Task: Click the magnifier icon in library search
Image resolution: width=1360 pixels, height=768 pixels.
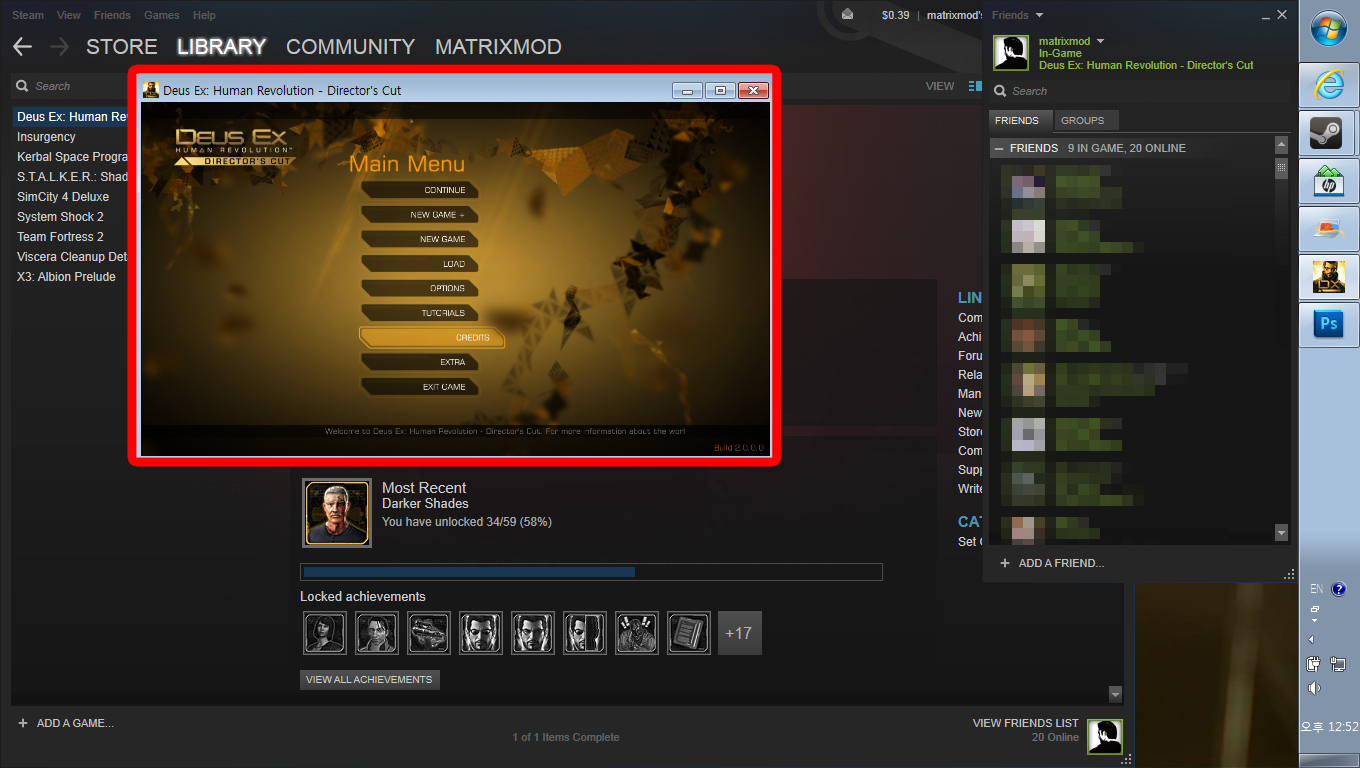Action: (x=22, y=86)
